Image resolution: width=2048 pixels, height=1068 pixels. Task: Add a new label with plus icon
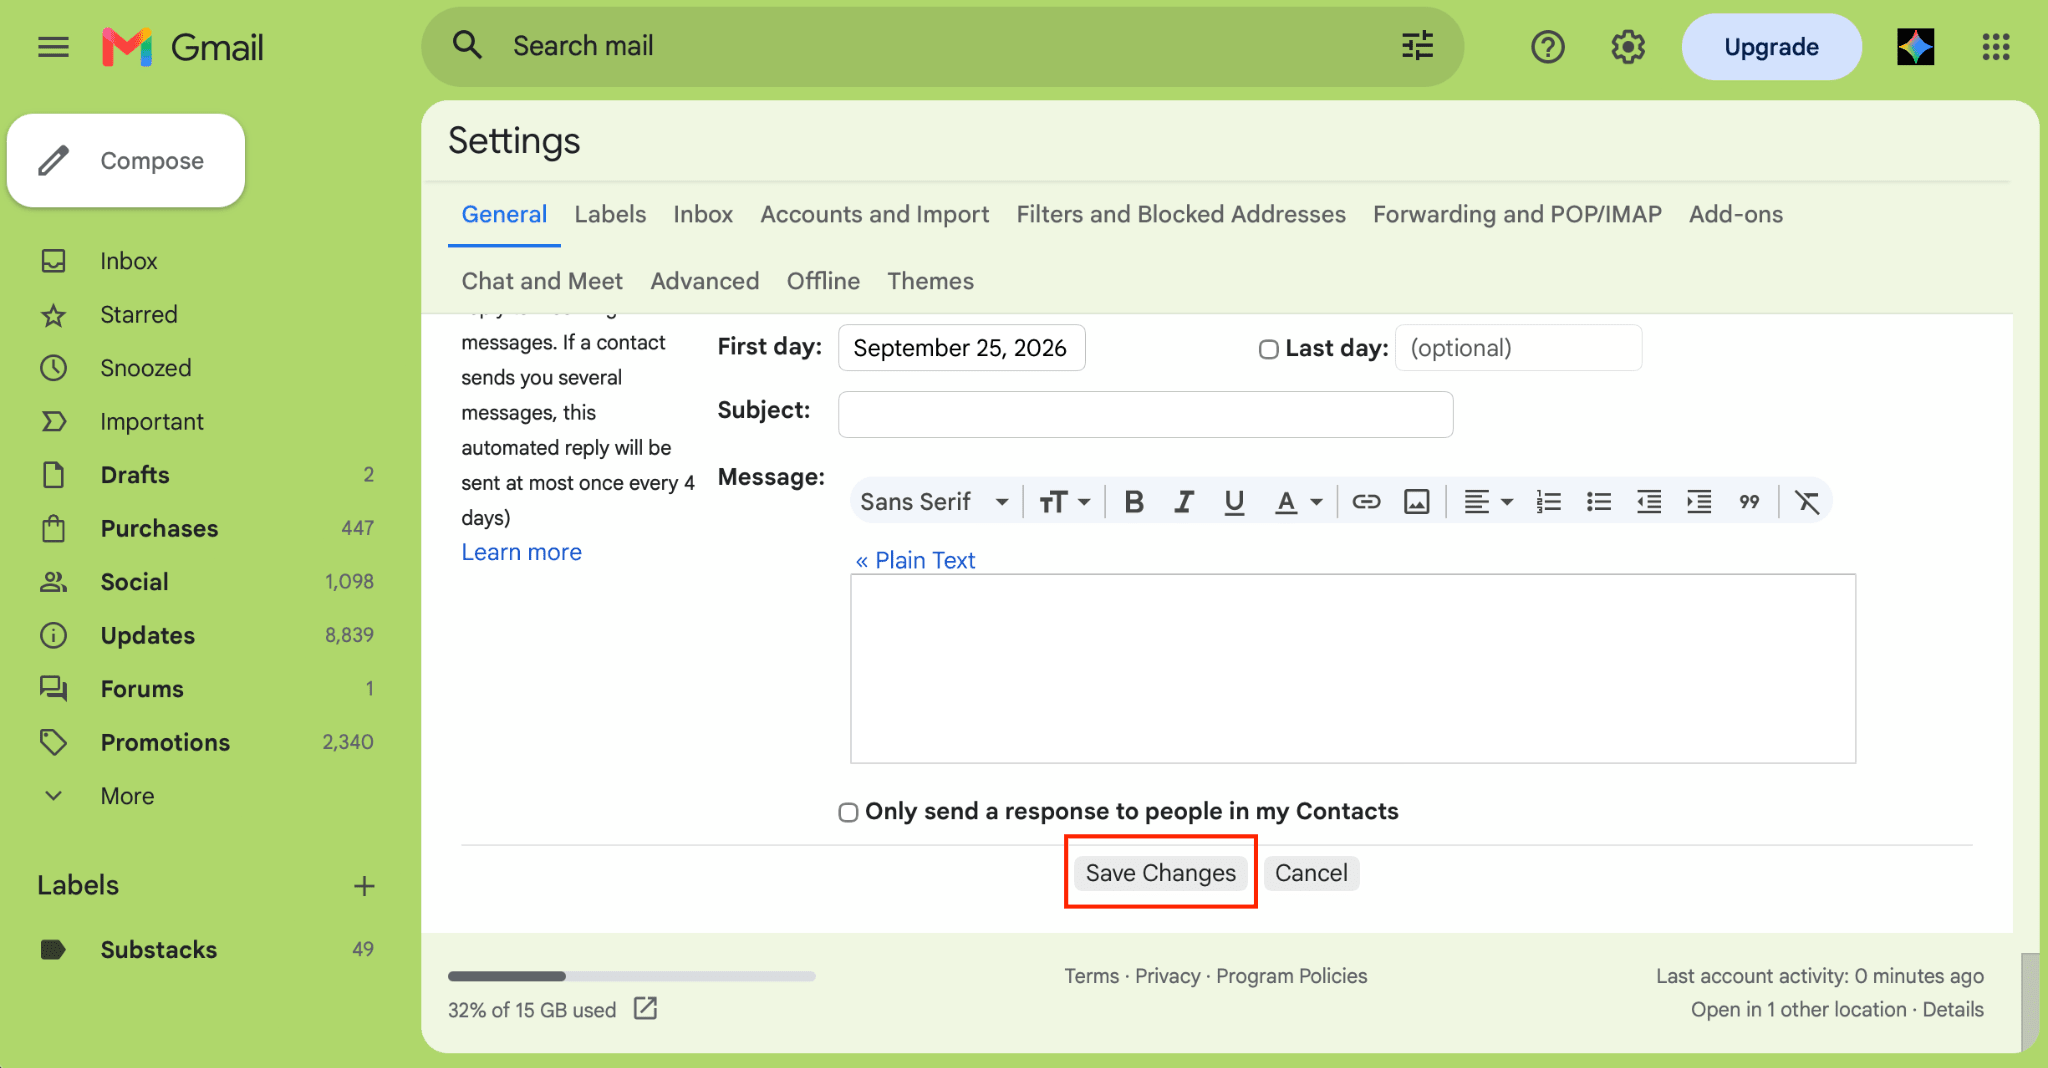[364, 886]
